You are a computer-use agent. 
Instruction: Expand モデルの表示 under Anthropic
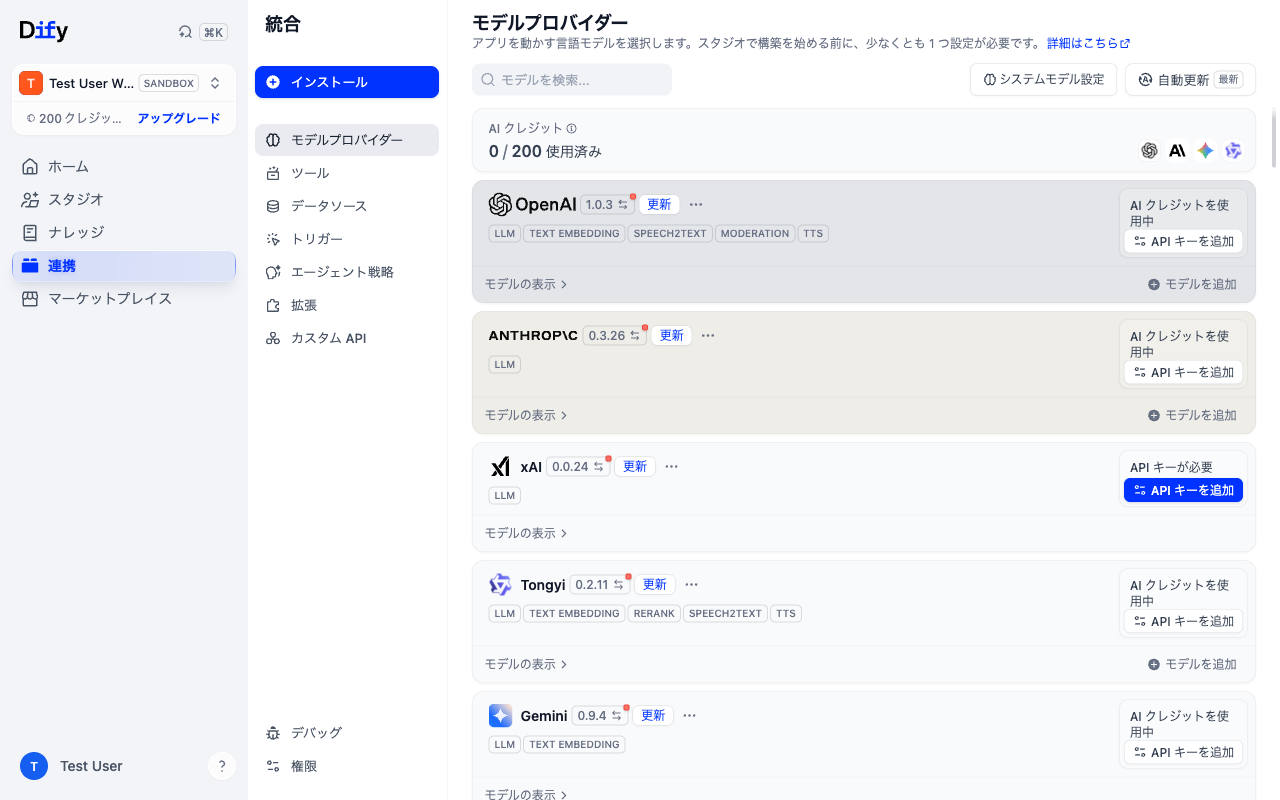(x=526, y=415)
